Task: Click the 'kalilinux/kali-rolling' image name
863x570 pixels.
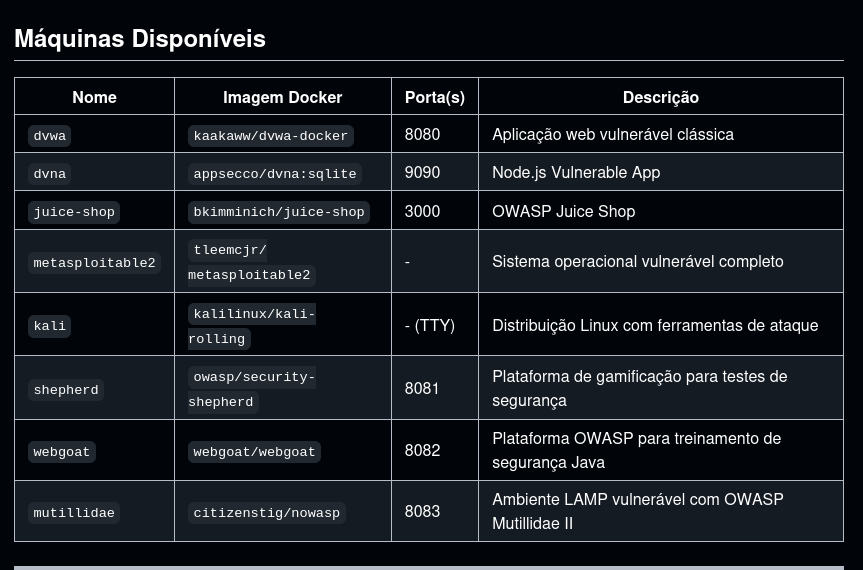Action: point(253,326)
